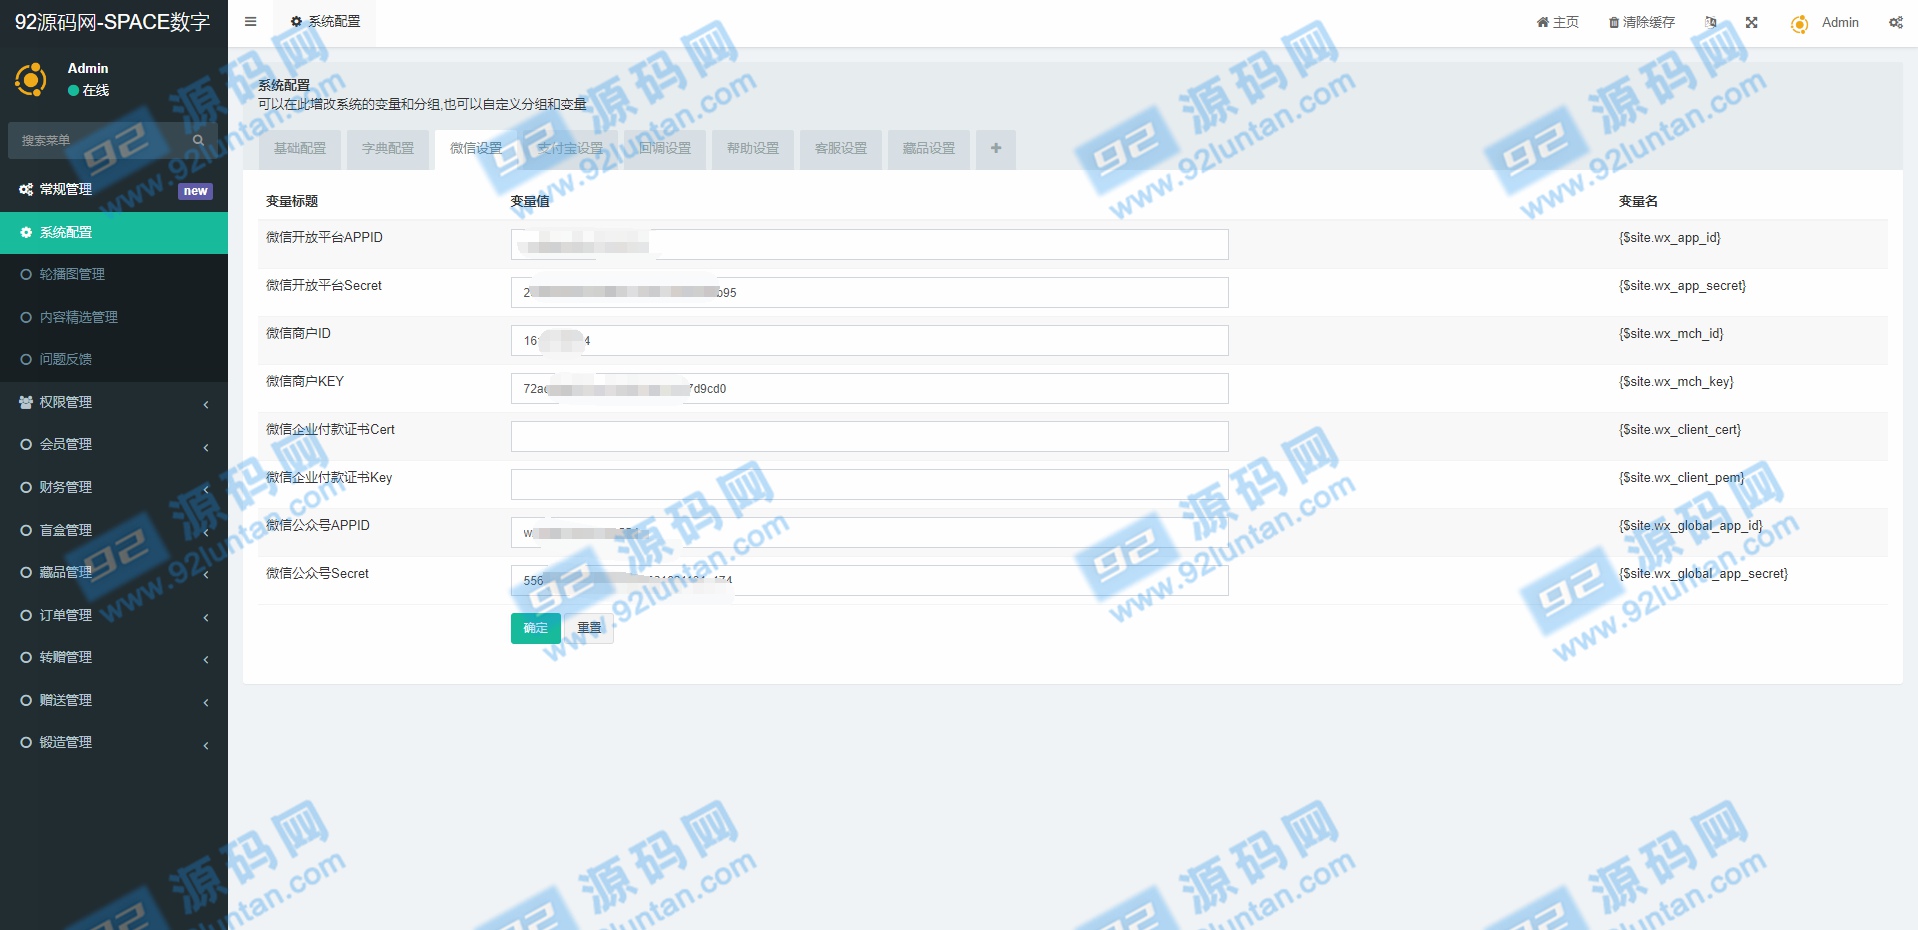Expand the 锻造管理 menu
Viewport: 1918px width, 930px height.
114,742
